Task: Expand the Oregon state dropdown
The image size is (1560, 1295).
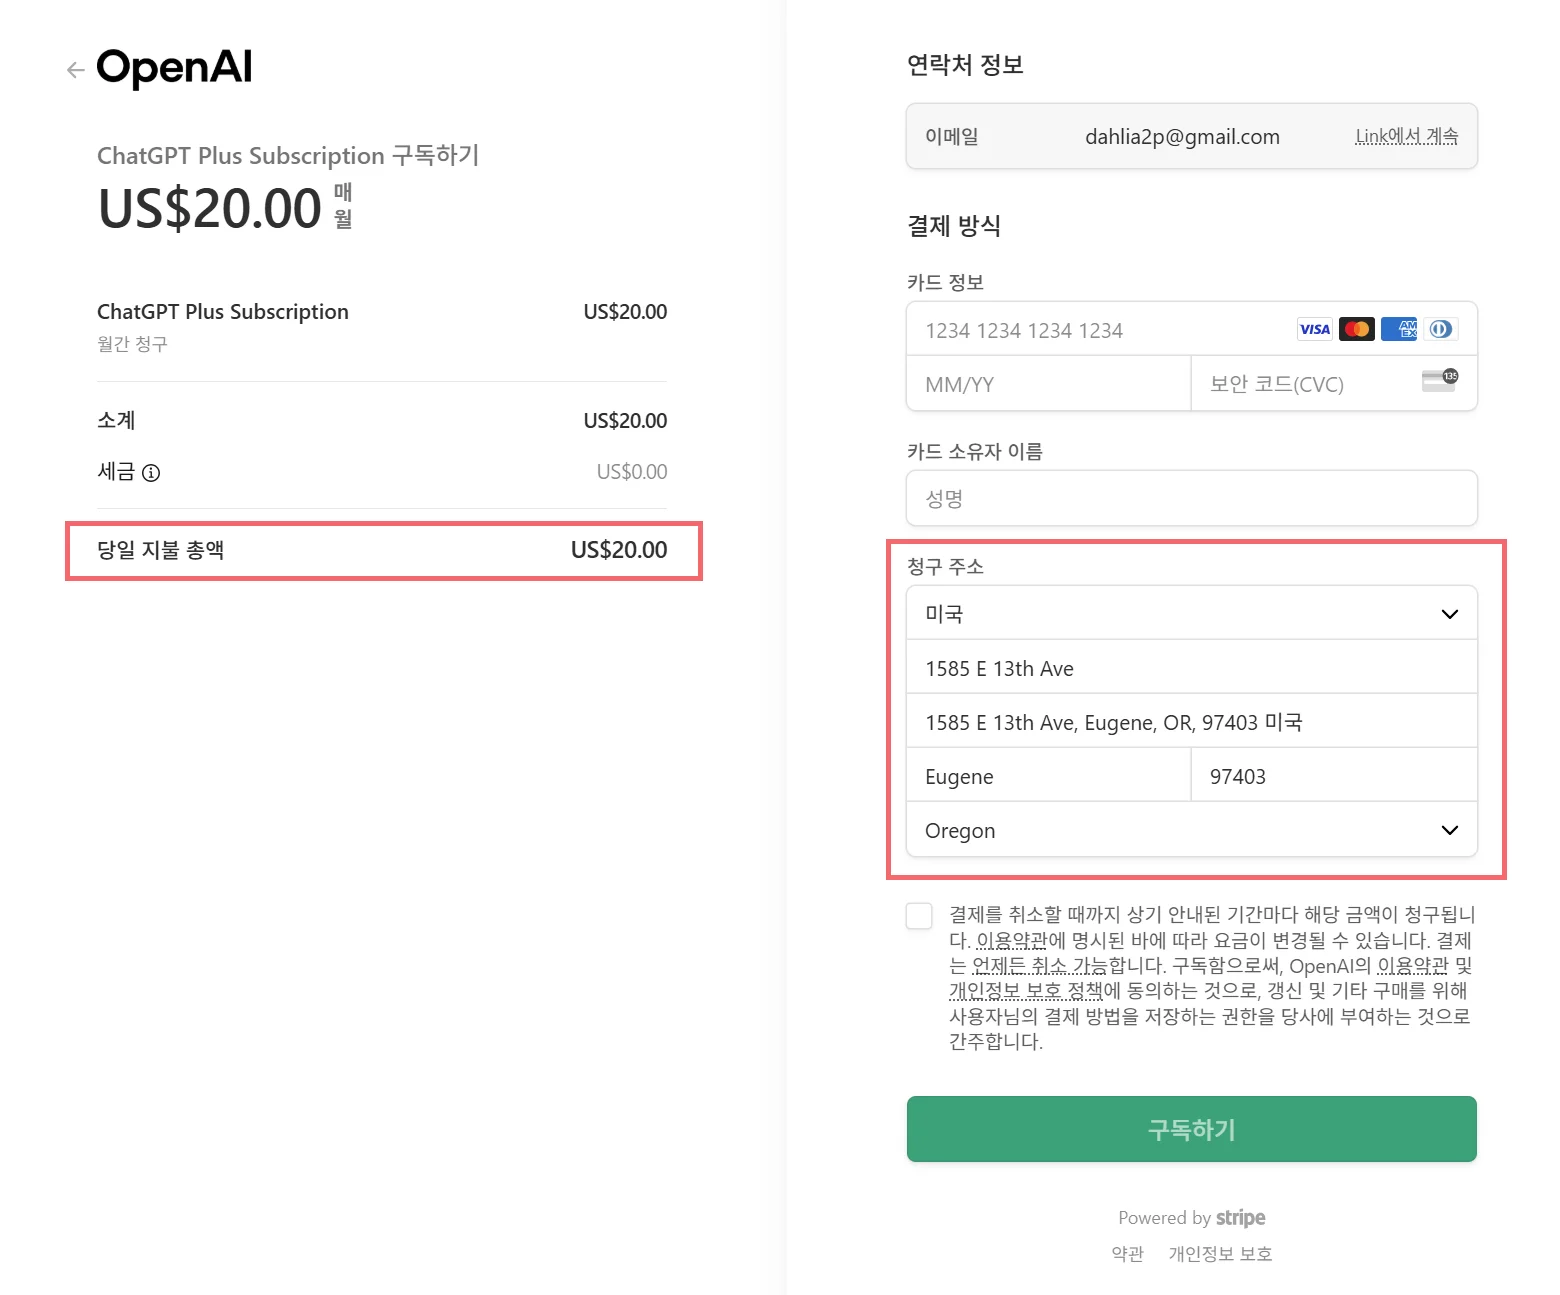Action: pyautogui.click(x=1191, y=831)
